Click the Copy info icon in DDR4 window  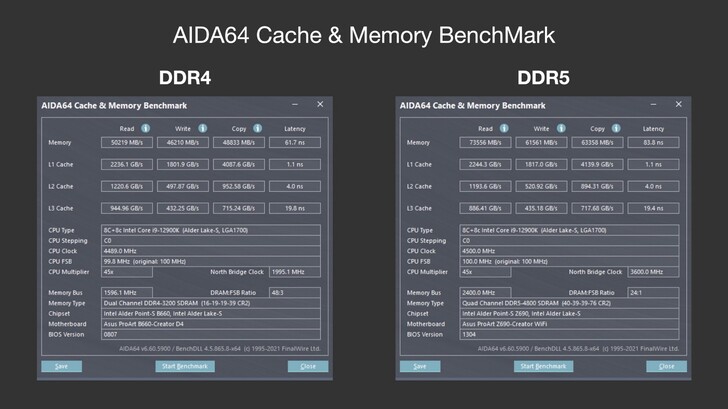pos(257,128)
